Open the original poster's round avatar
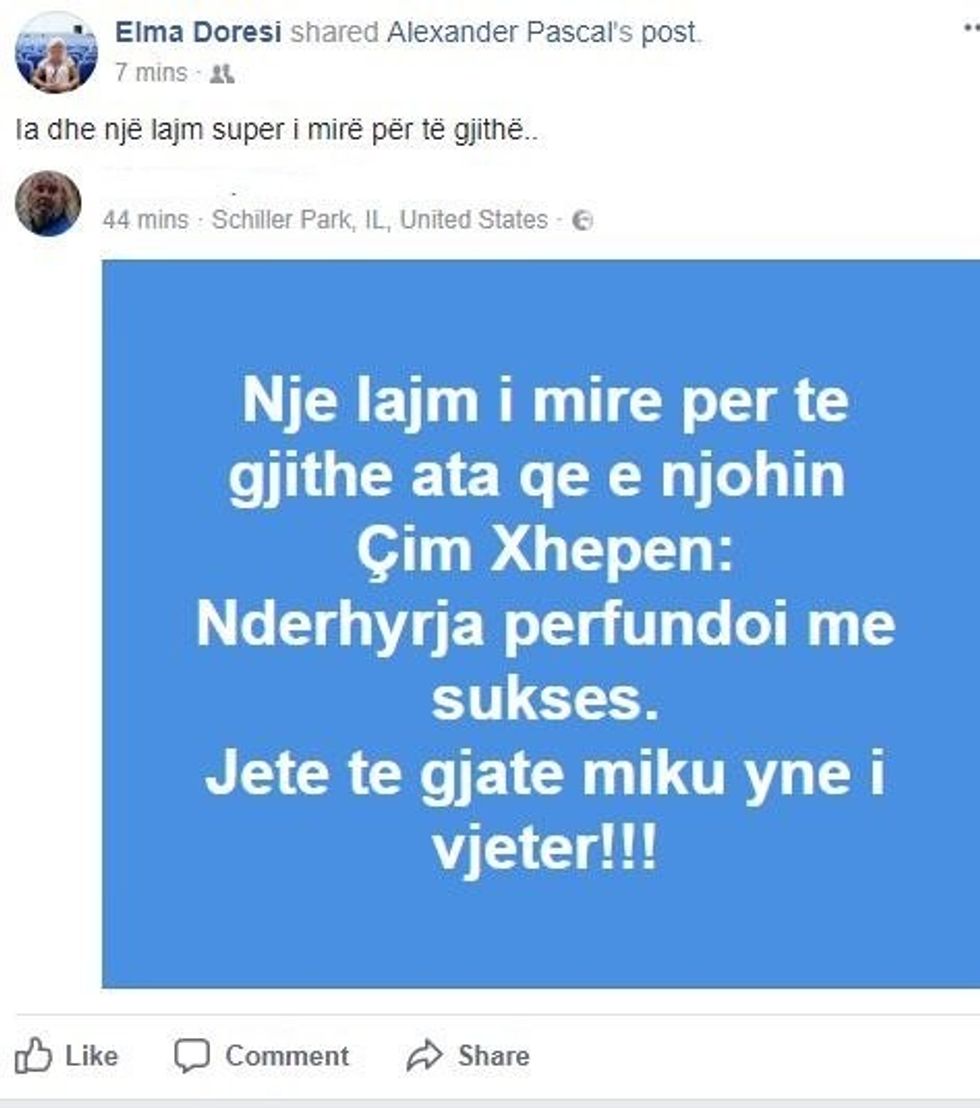The width and height of the screenshot is (980, 1108). tap(48, 204)
